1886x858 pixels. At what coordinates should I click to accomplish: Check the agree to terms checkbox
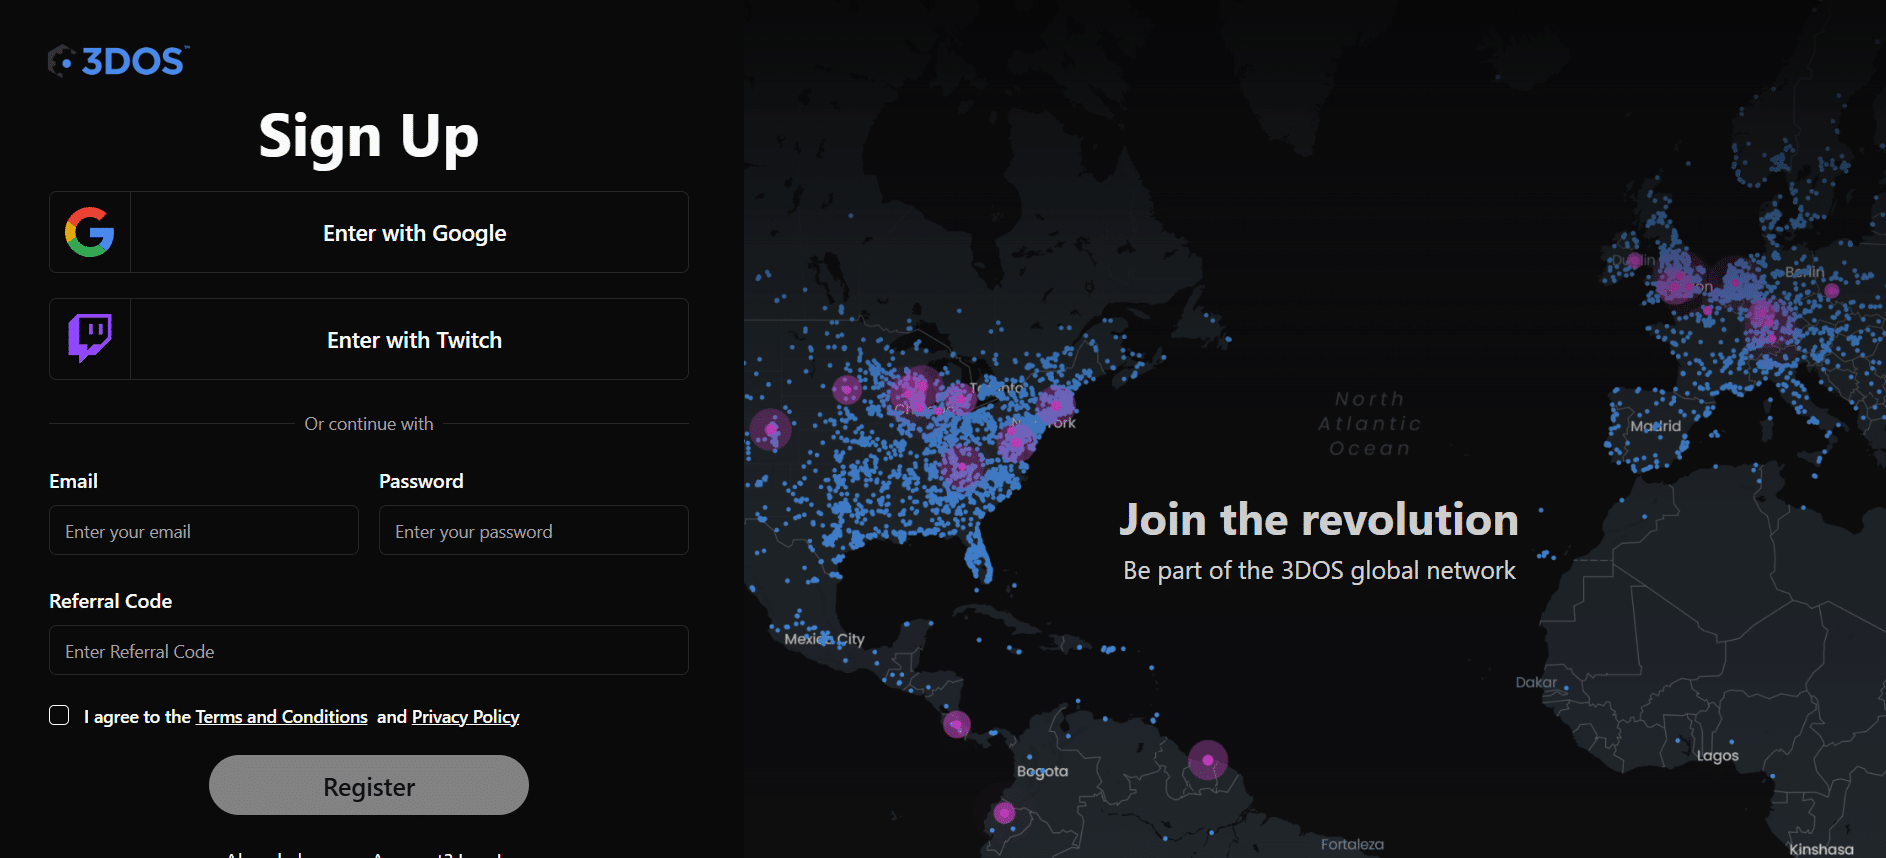coord(59,715)
